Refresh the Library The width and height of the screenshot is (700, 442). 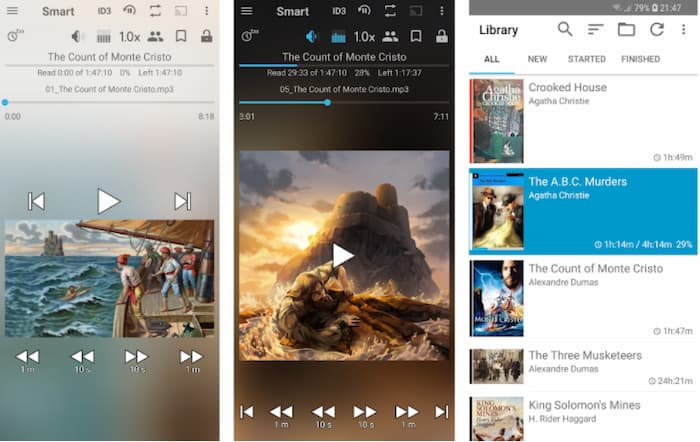[x=657, y=29]
